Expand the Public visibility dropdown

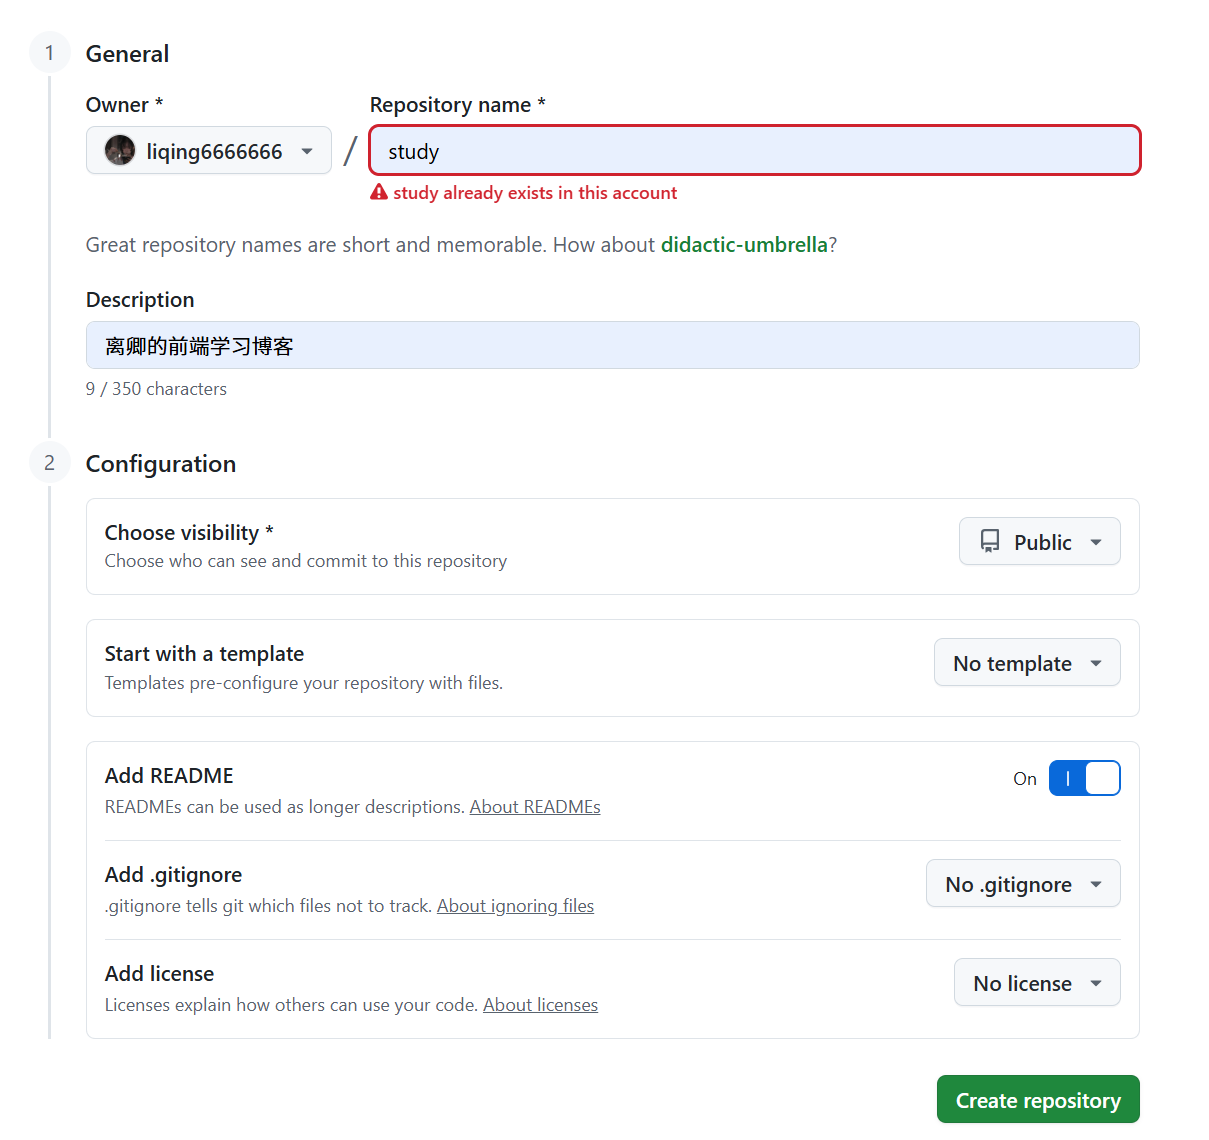1039,542
